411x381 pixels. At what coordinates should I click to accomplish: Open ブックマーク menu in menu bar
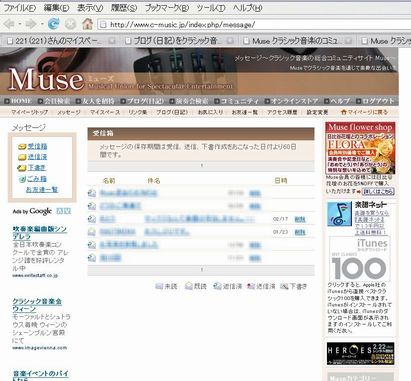[x=167, y=8]
